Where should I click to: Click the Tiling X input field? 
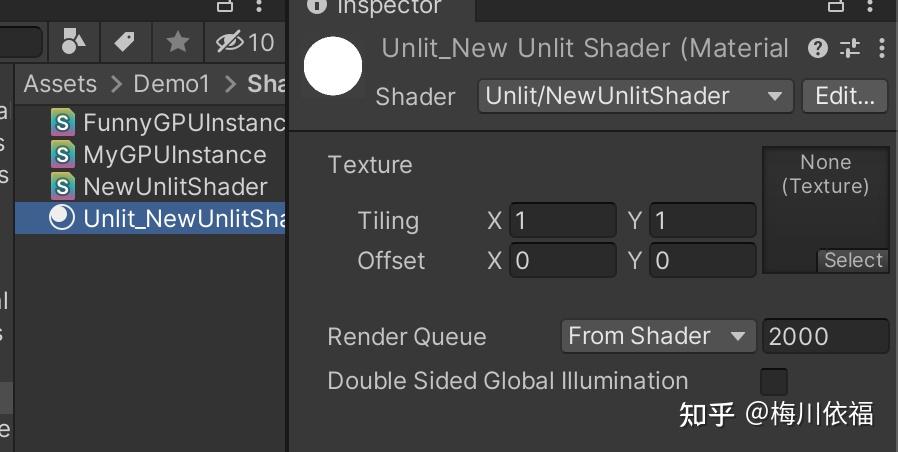tap(563, 220)
